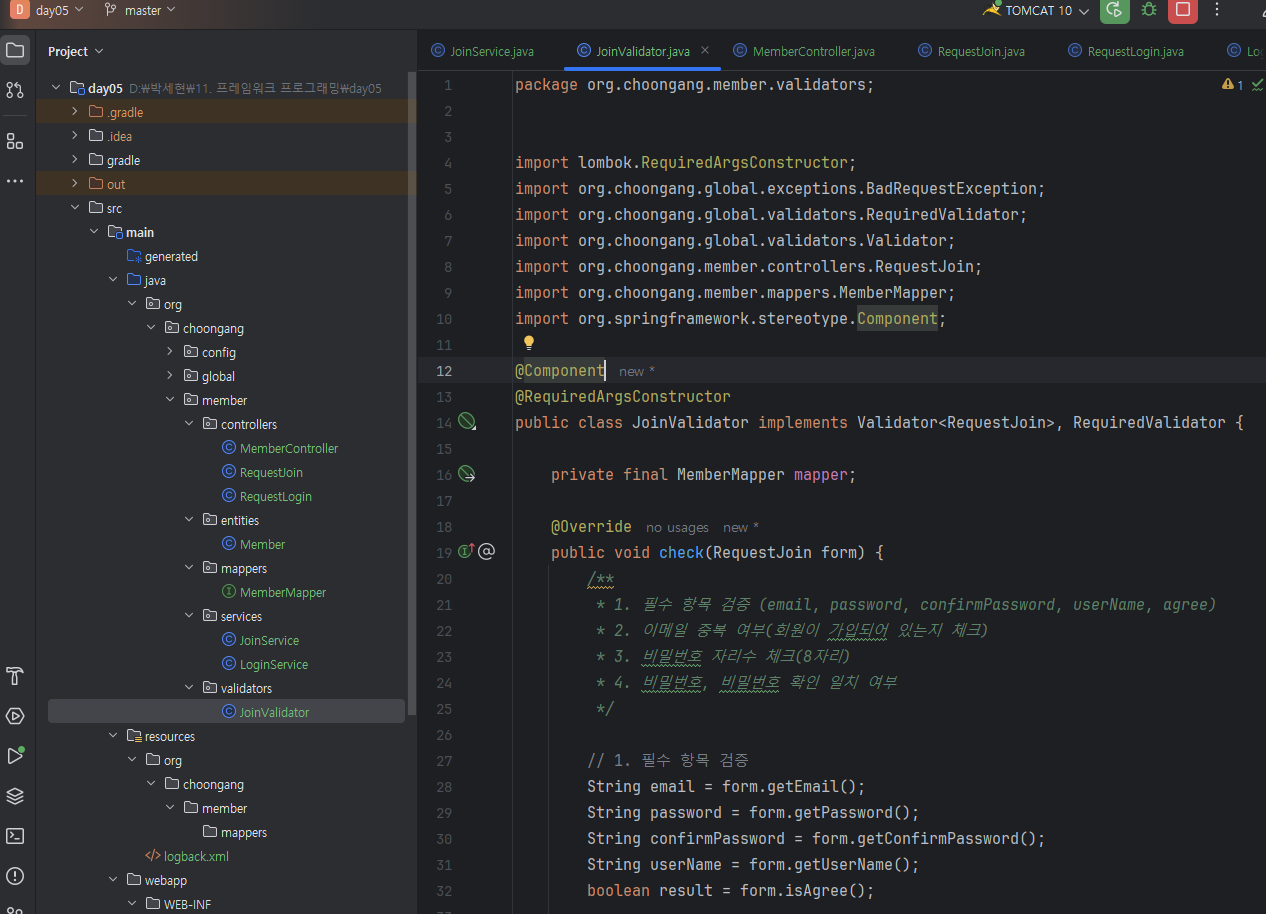Switch to the RequestLogin.java tab
This screenshot has width=1266, height=914.
[x=1126, y=51]
